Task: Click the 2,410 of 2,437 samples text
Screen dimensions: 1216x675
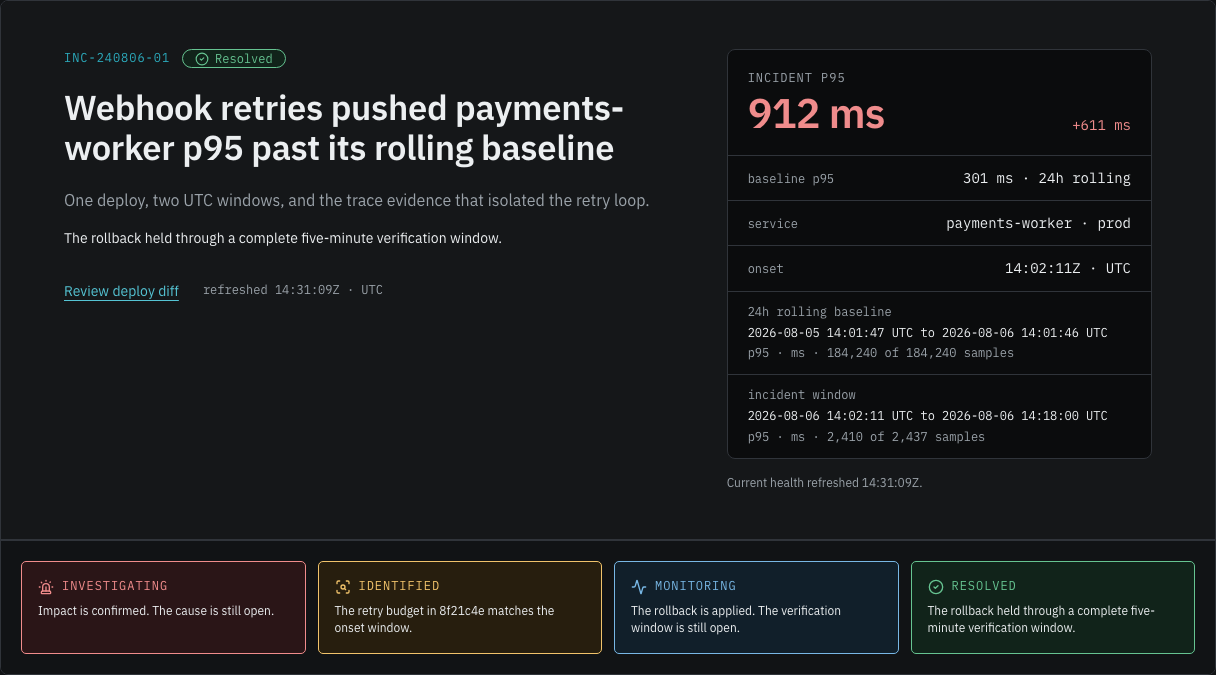Action: tap(904, 437)
